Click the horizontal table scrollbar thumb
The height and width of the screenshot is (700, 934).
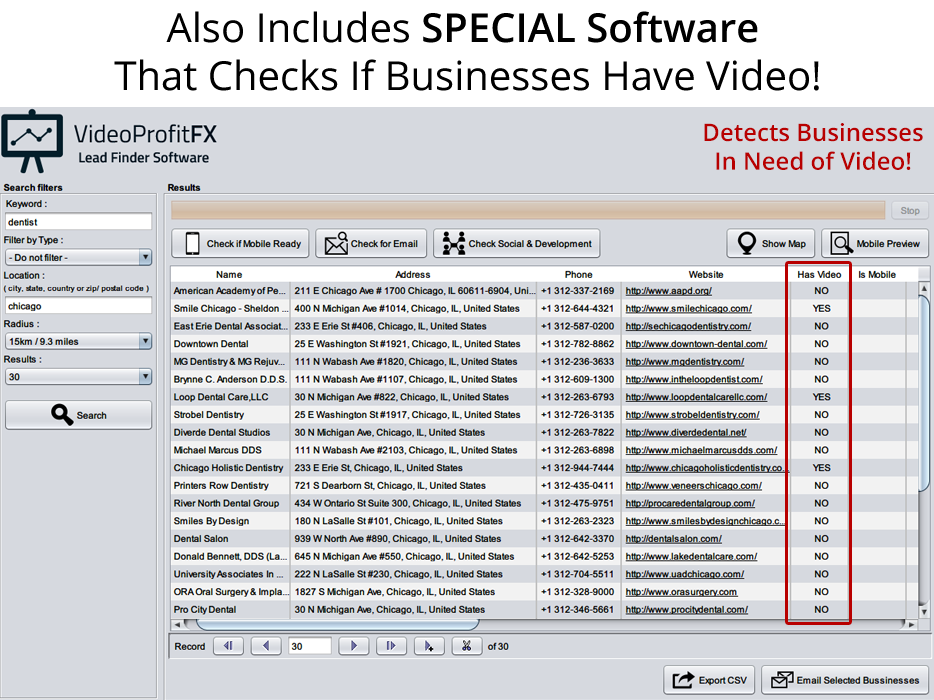point(338,624)
